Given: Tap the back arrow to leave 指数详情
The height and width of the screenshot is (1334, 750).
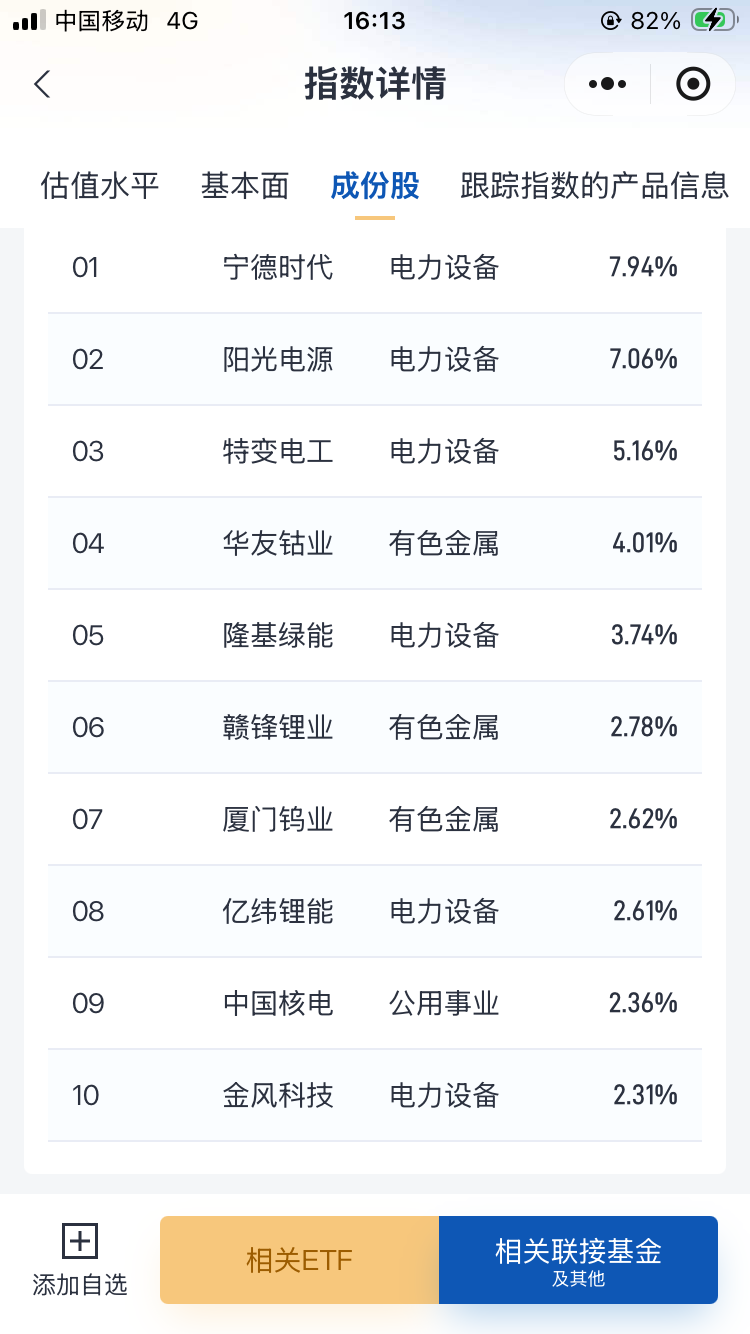Looking at the screenshot, I should (x=41, y=85).
